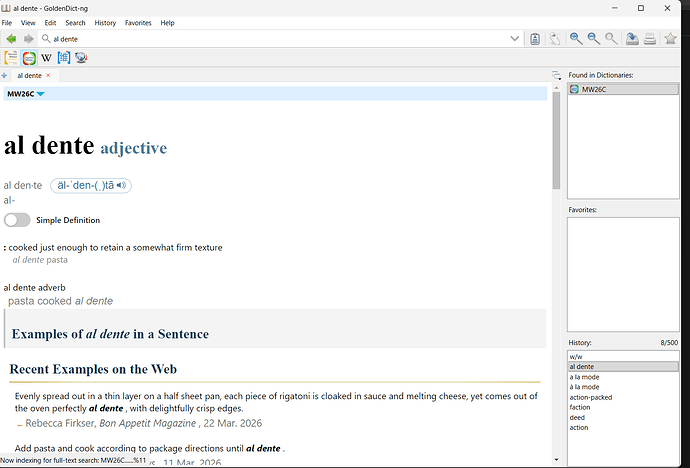Click the al dente adverb entry text
The width and height of the screenshot is (690, 468).
pos(34,288)
